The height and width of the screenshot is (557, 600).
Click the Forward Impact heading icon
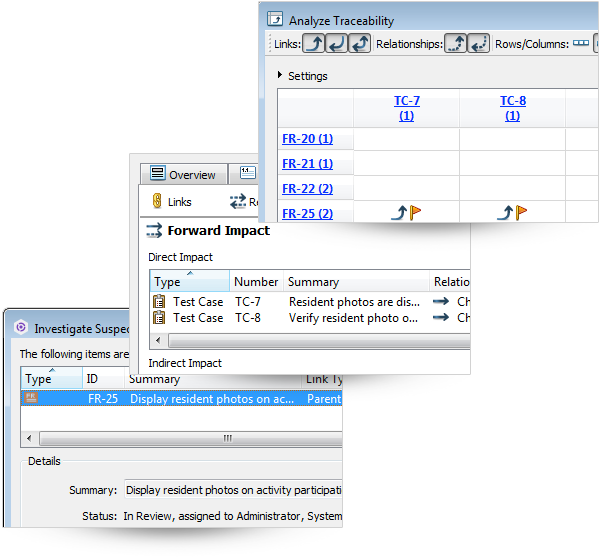tap(154, 230)
